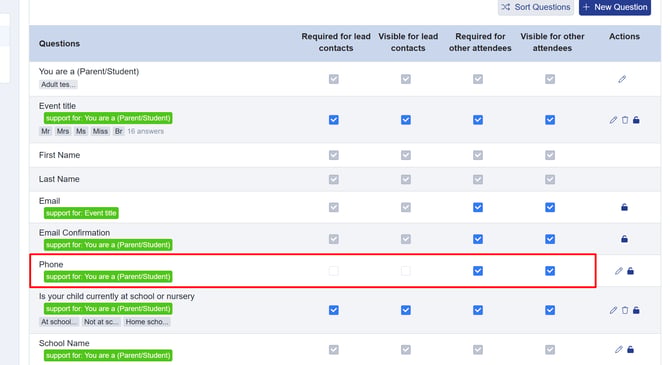Uncheck Event title 'Required for lead contacts'
The width and height of the screenshot is (670, 365).
[334, 120]
